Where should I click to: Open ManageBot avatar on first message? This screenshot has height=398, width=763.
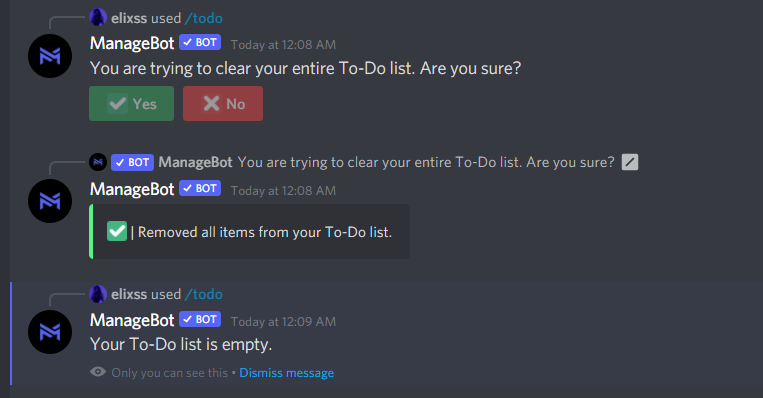click(50, 56)
